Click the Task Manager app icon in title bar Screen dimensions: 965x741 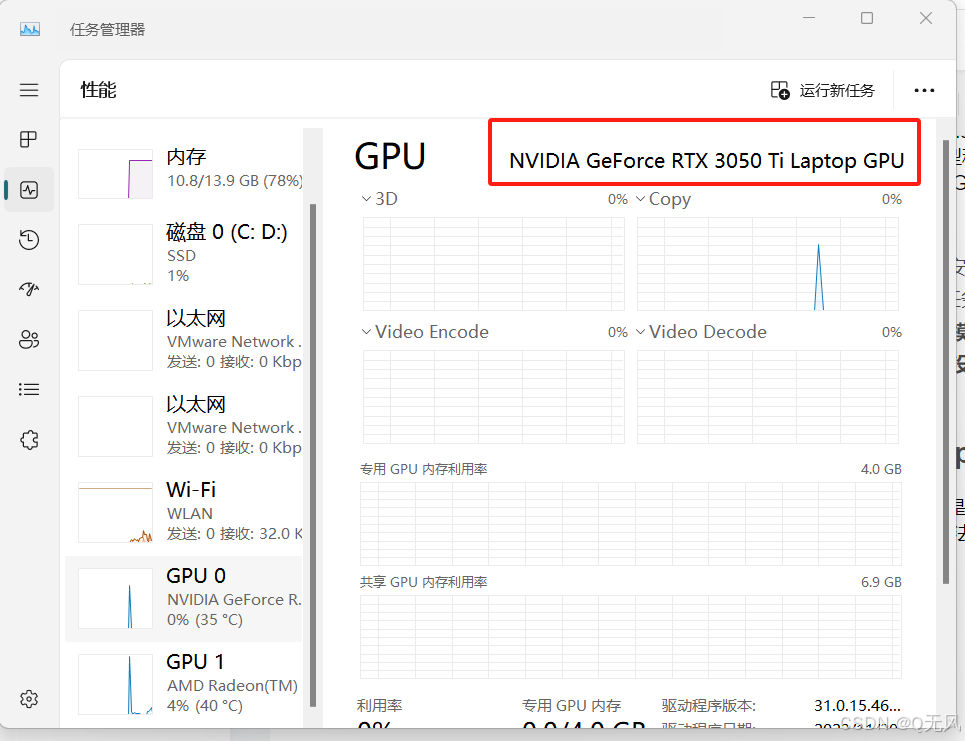click(30, 29)
